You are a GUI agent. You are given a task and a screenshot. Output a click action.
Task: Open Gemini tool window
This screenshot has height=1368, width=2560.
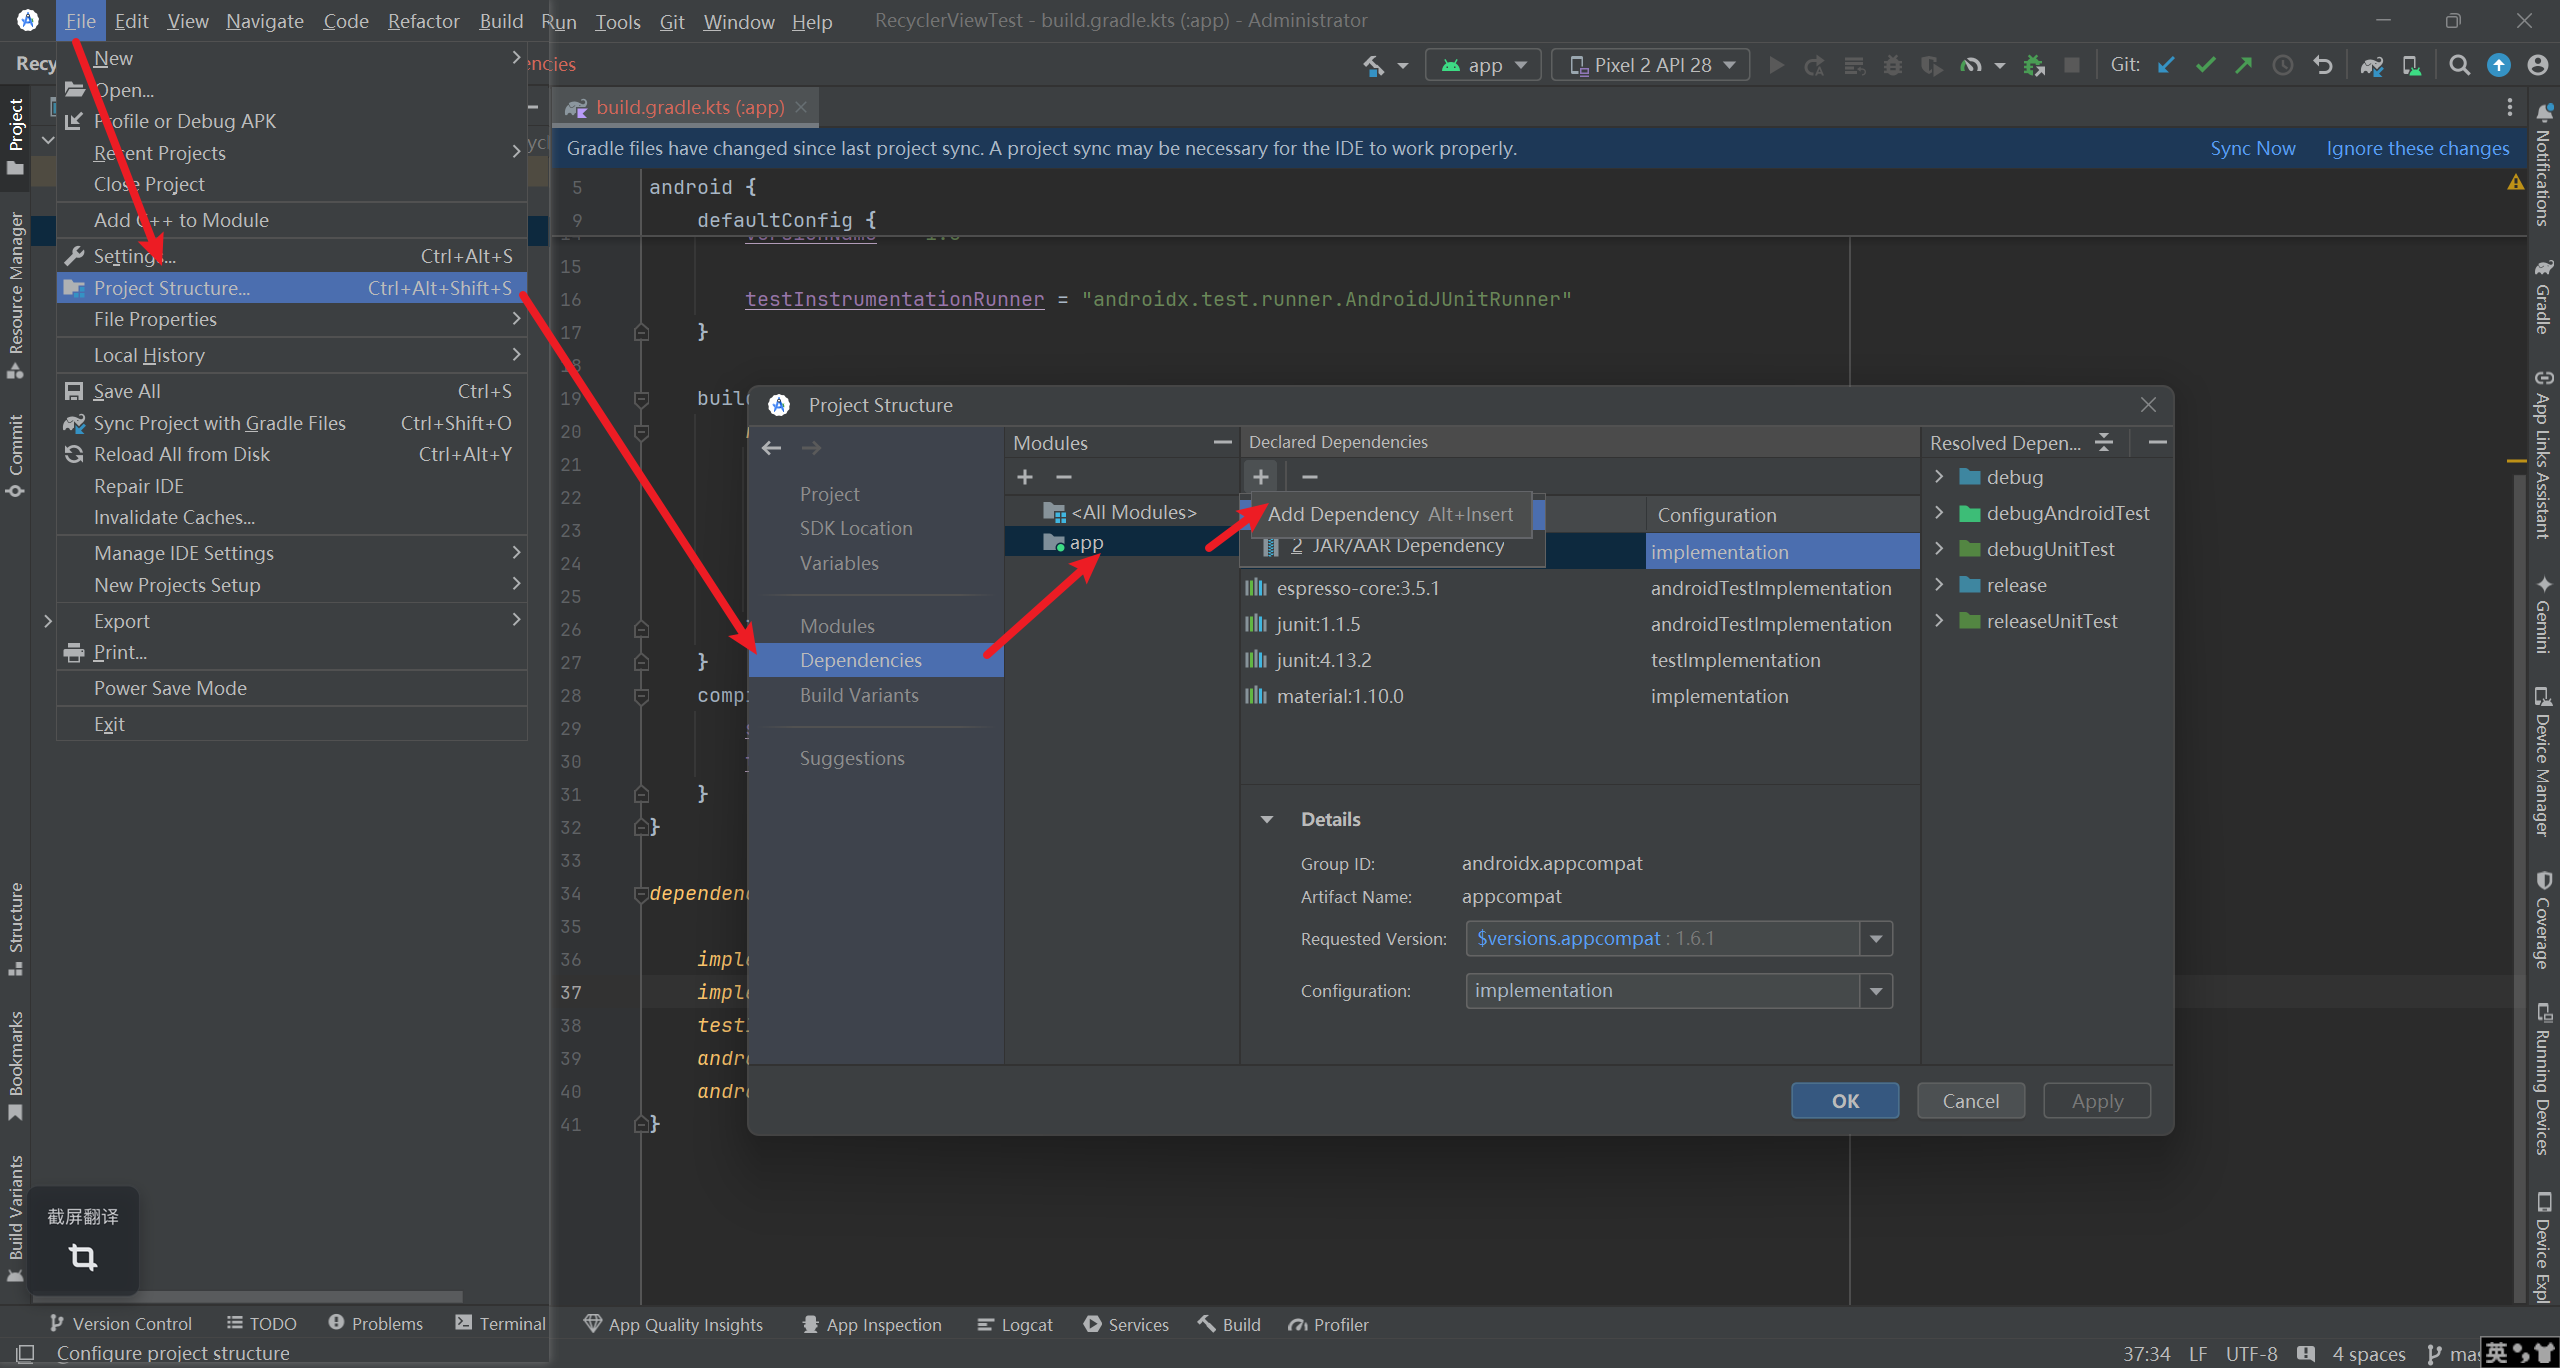2543,614
